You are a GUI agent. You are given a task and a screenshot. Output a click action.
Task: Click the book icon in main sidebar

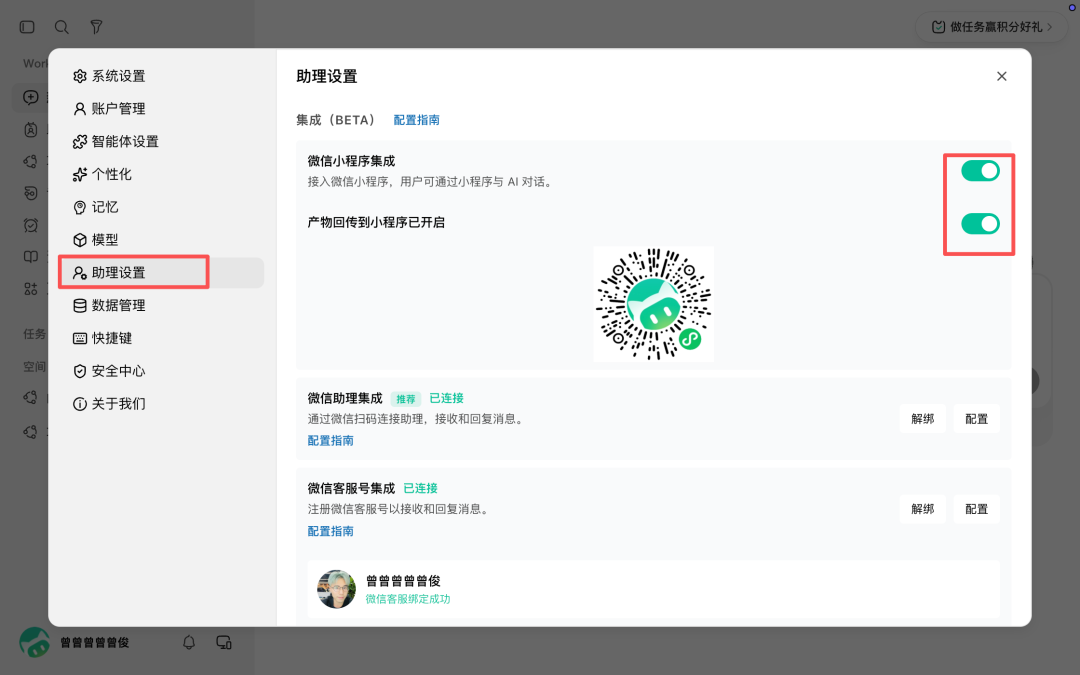[x=30, y=257]
